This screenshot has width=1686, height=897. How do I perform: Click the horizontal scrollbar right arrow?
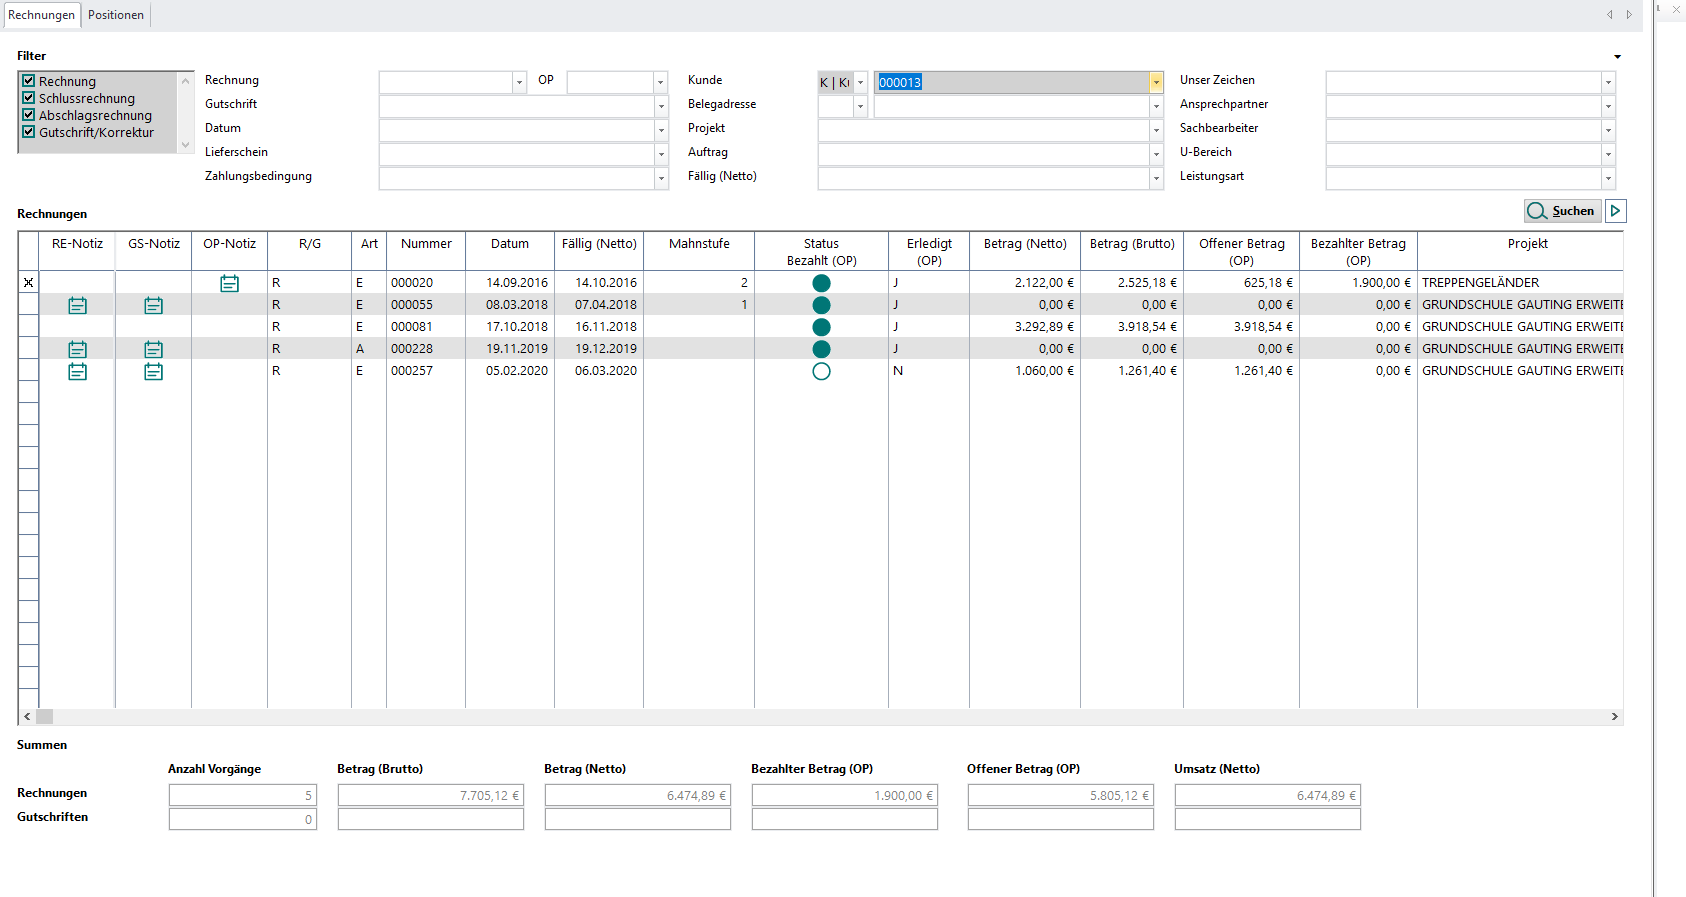(1614, 716)
